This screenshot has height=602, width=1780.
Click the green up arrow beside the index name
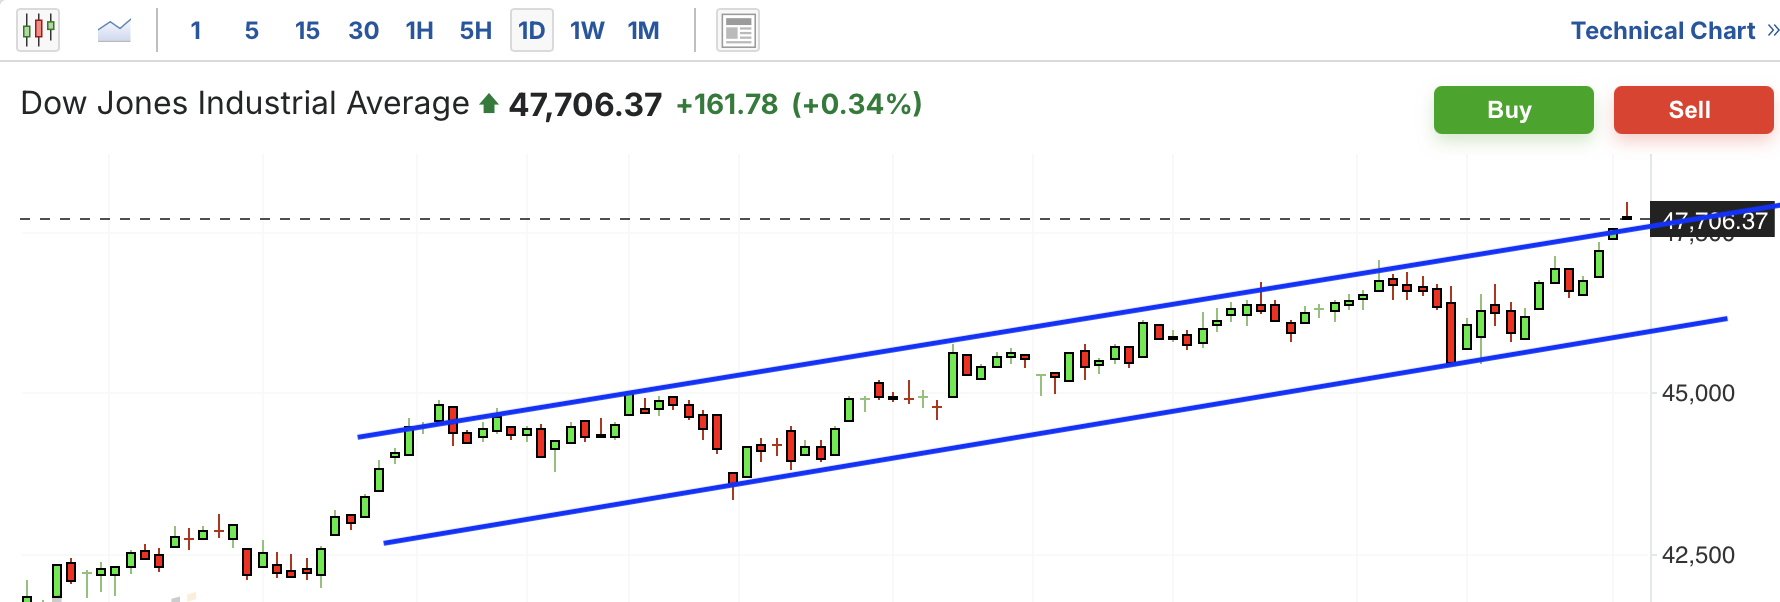pyautogui.click(x=489, y=103)
